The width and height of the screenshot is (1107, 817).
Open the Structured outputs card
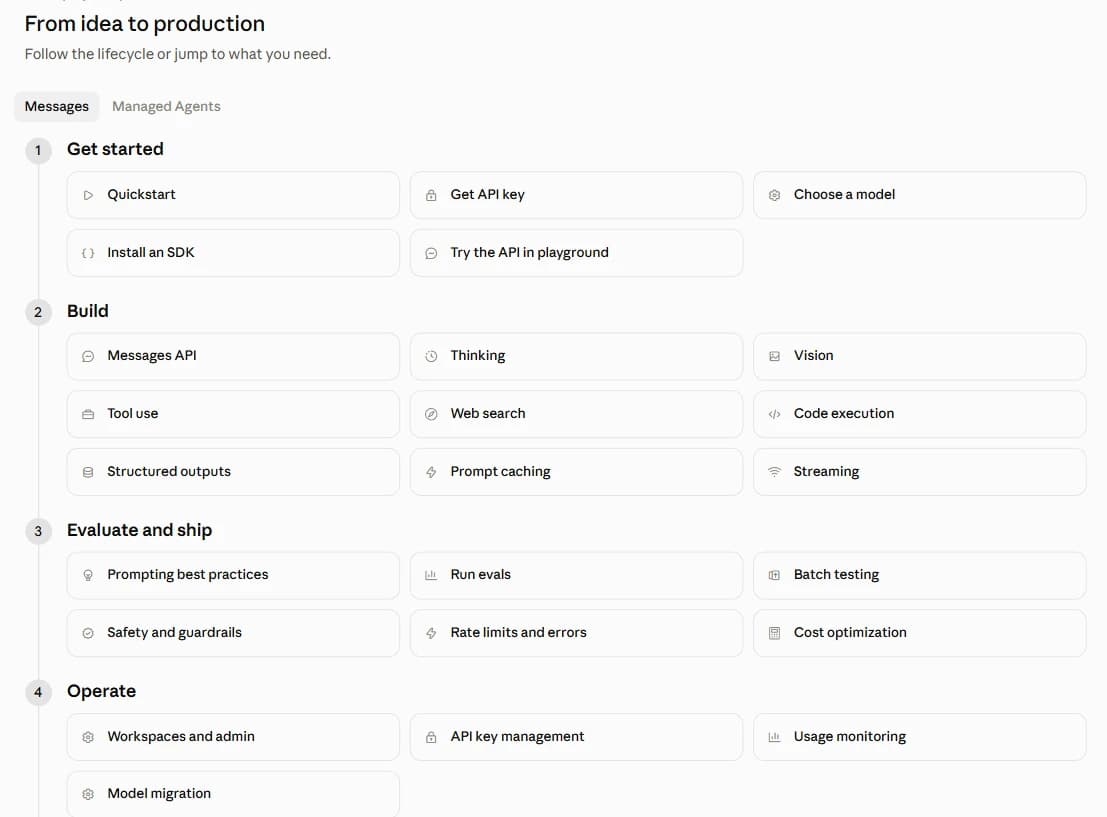tap(233, 472)
